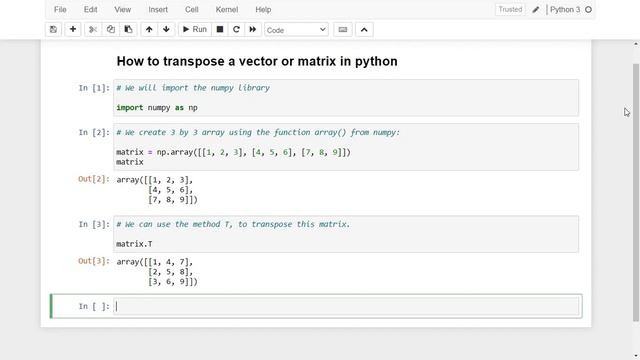Click the In [1] prompt label

point(94,88)
